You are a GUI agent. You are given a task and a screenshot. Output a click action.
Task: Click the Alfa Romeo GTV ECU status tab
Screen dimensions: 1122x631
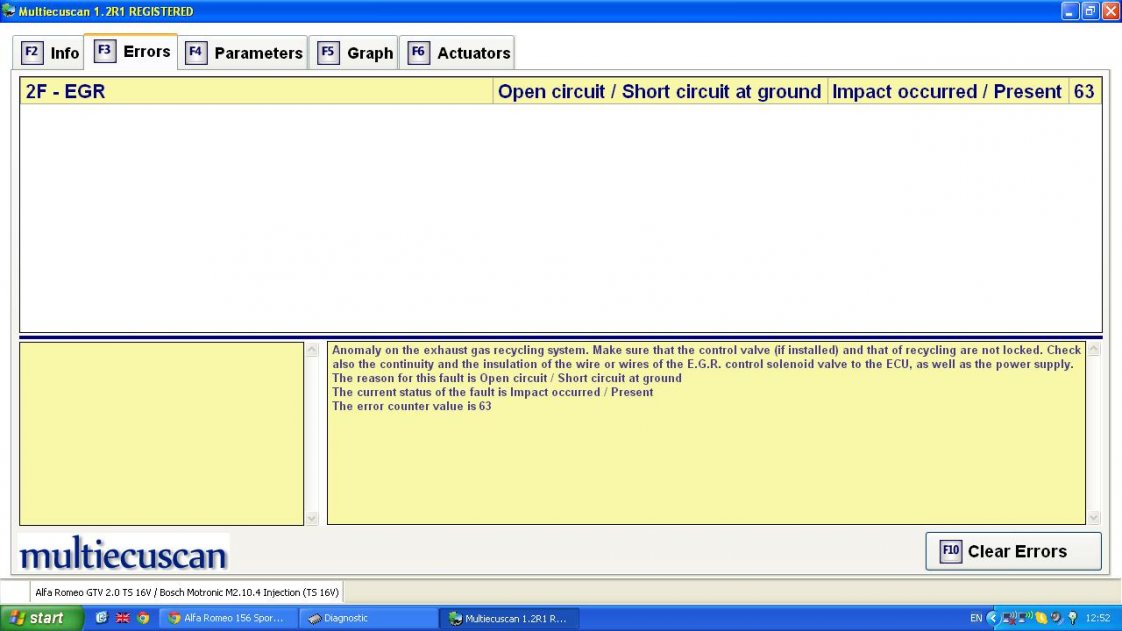pyautogui.click(x=187, y=592)
